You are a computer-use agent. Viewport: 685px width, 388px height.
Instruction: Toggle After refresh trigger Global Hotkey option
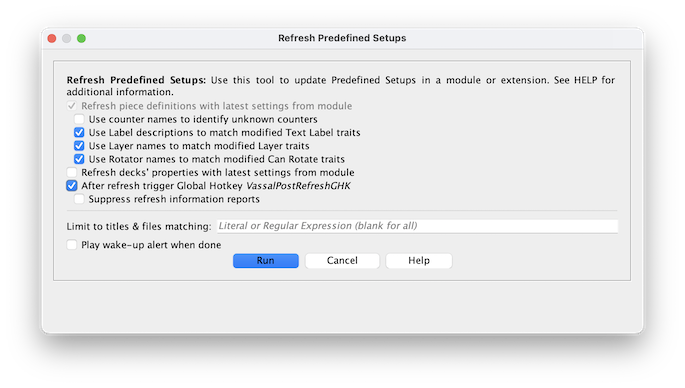(x=72, y=186)
